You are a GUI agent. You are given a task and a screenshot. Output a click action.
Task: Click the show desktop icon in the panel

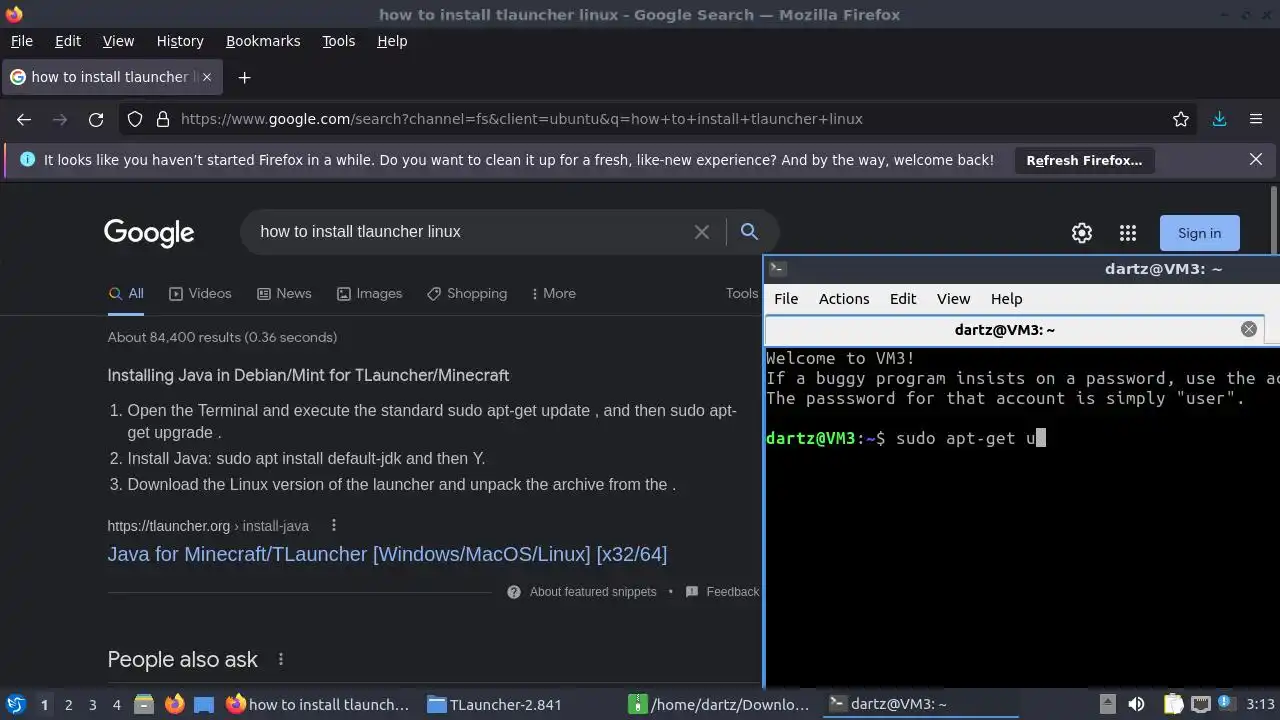[204, 704]
